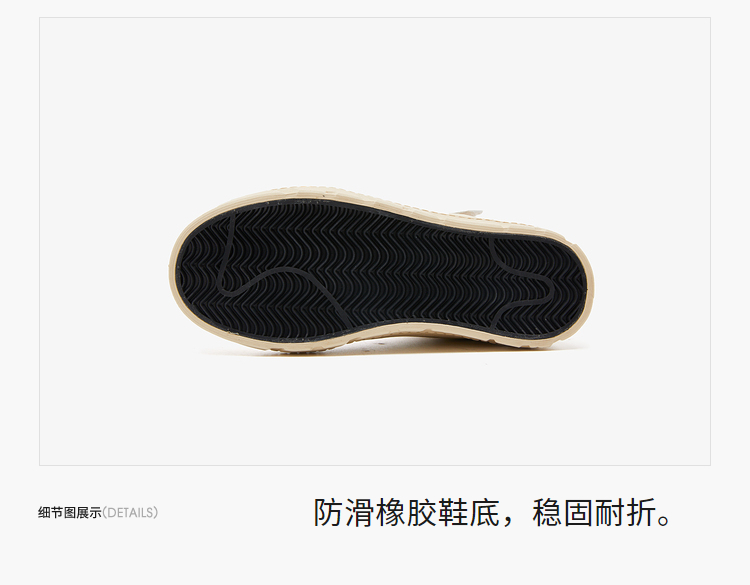Click the comma in the caption sentence
The width and height of the screenshot is (750, 585).
pyautogui.click(x=508, y=521)
